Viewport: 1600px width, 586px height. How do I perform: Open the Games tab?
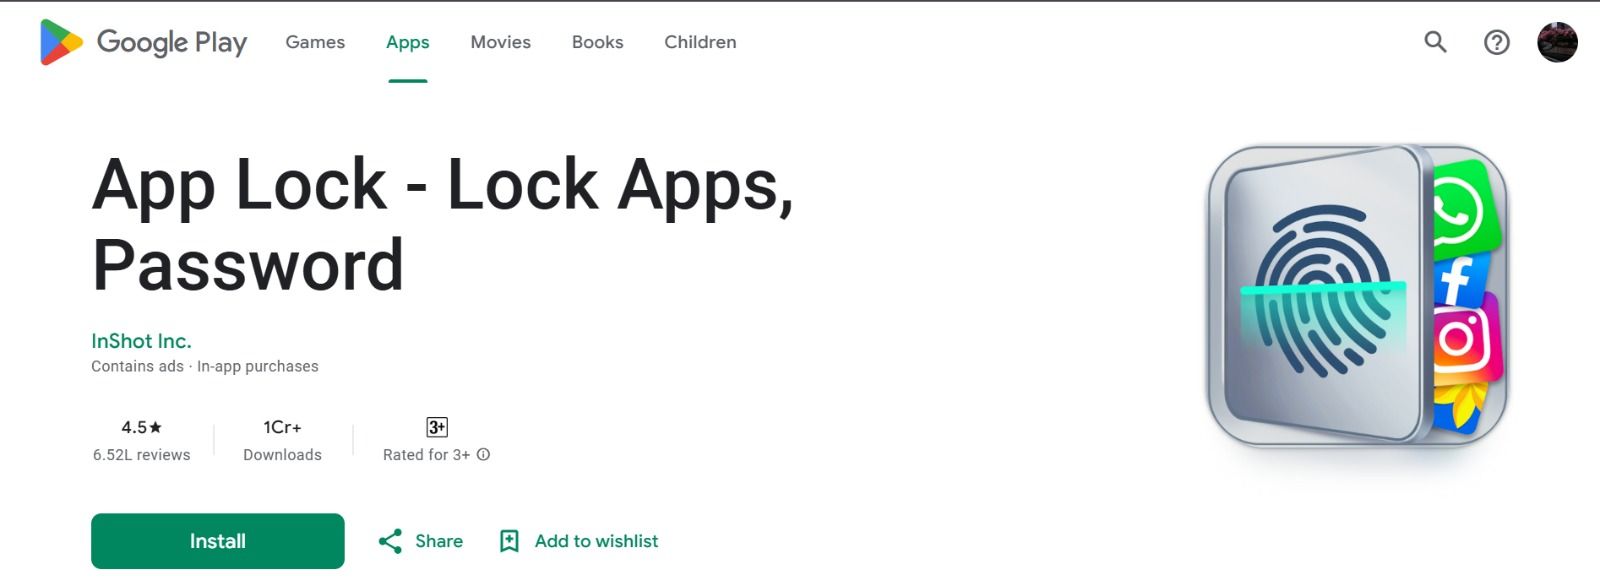pos(315,42)
